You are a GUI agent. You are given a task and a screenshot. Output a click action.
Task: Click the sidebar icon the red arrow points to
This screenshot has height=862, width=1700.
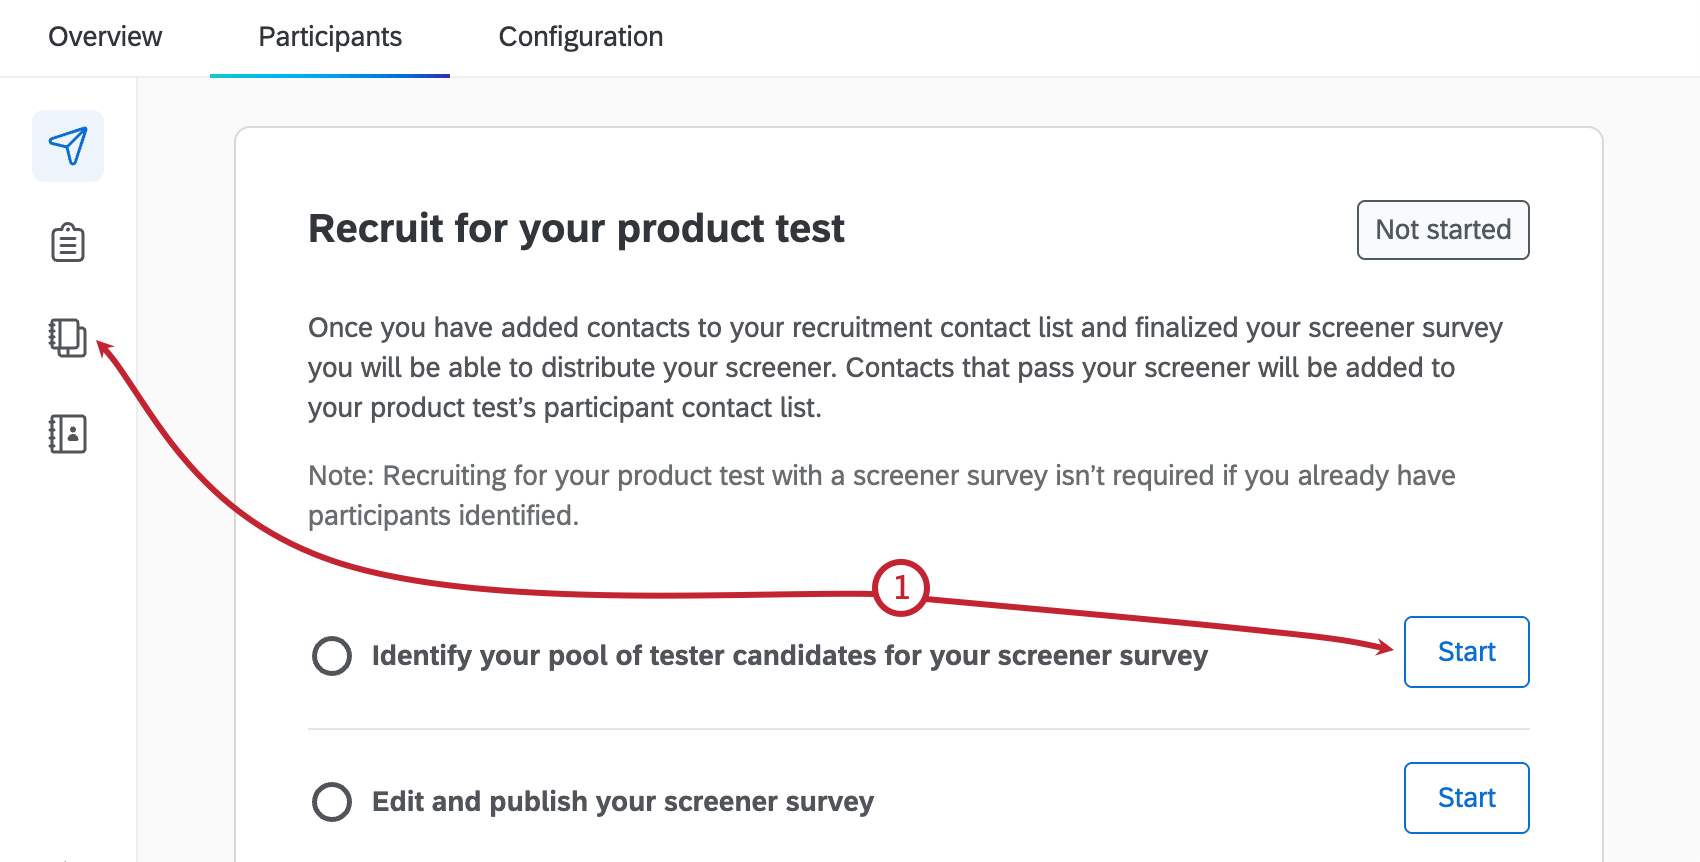pyautogui.click(x=67, y=338)
